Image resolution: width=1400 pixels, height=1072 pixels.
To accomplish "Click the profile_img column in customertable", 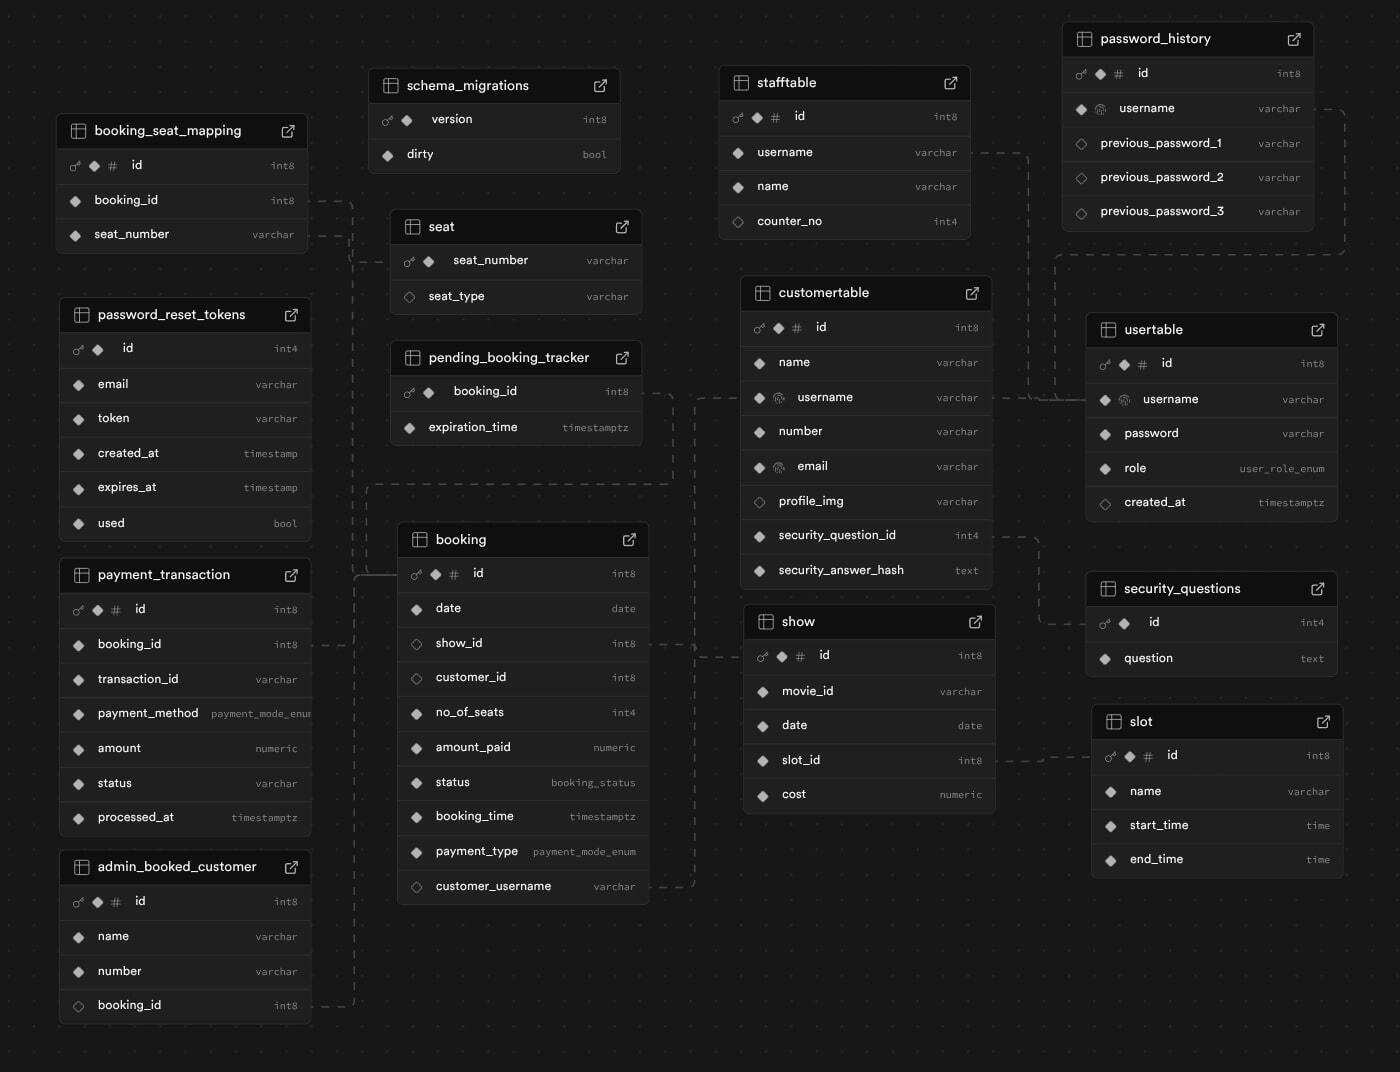I will pos(866,502).
